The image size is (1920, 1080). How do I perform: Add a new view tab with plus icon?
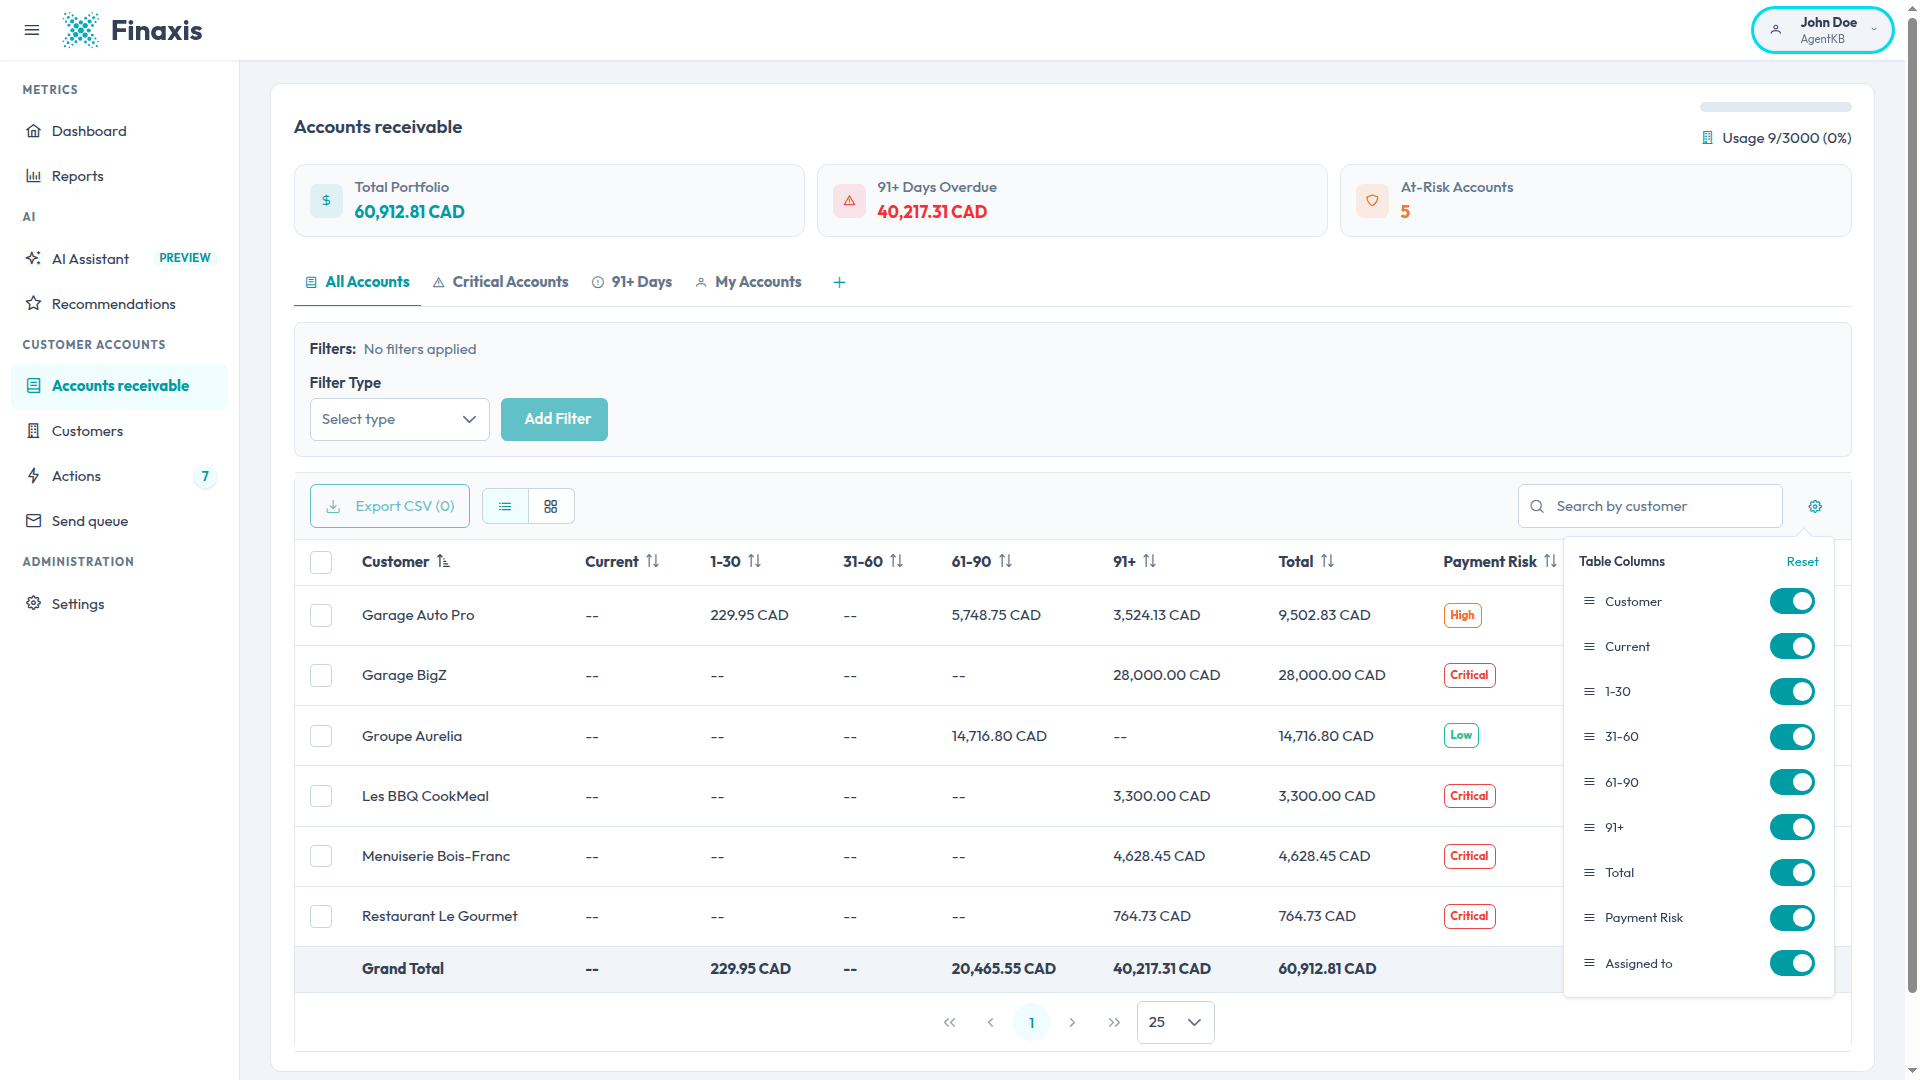click(839, 283)
